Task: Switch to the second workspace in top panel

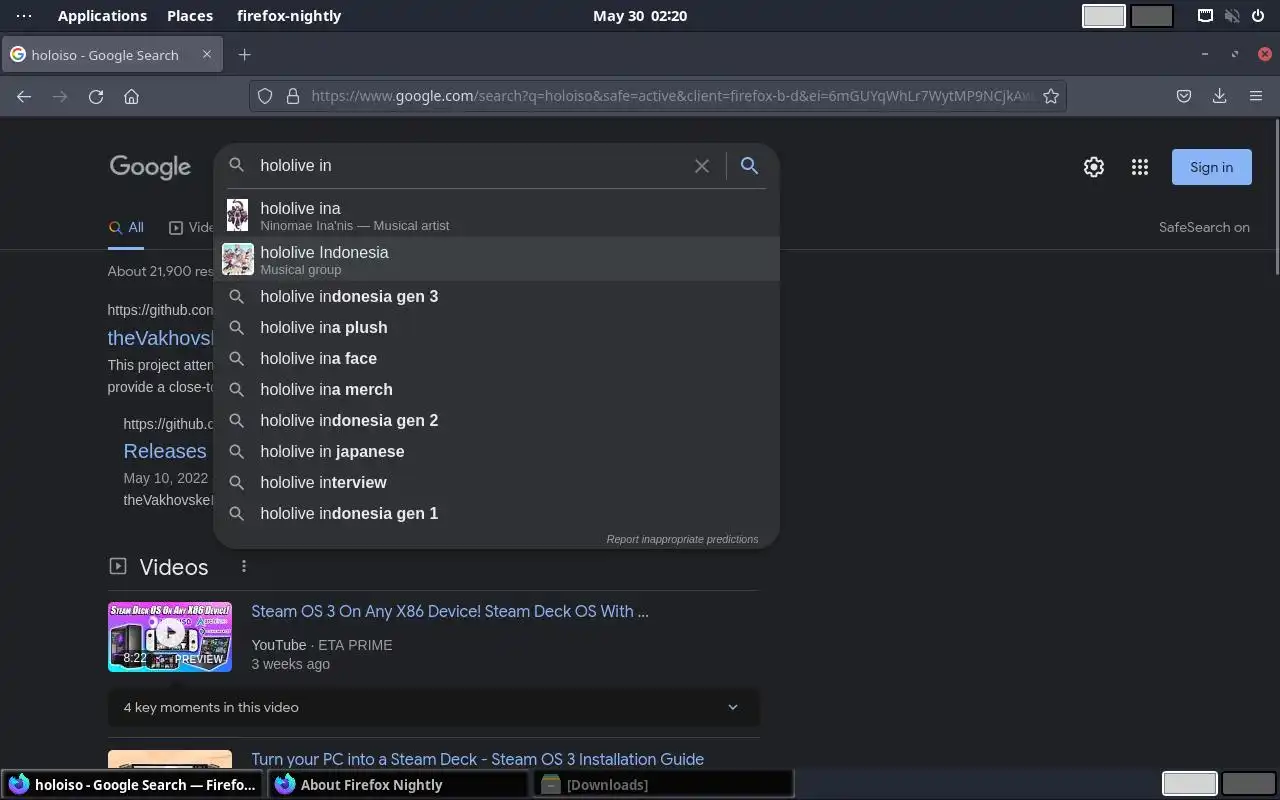Action: click(x=1152, y=15)
